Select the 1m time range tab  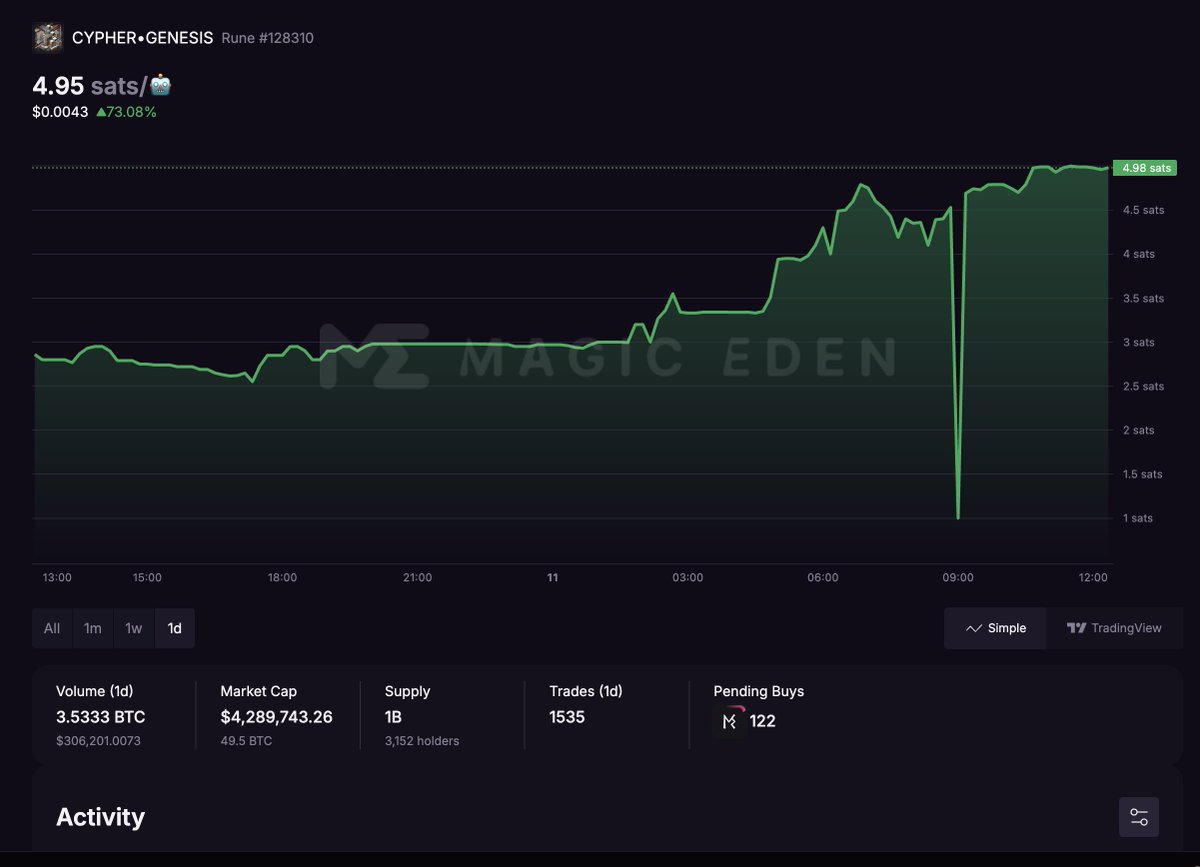(x=93, y=628)
